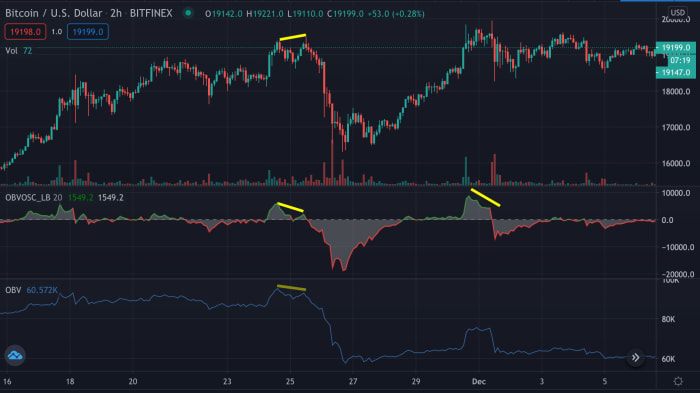Select yellow trend line on oscillator near 25
Image resolution: width=700 pixels, height=393 pixels.
point(291,207)
